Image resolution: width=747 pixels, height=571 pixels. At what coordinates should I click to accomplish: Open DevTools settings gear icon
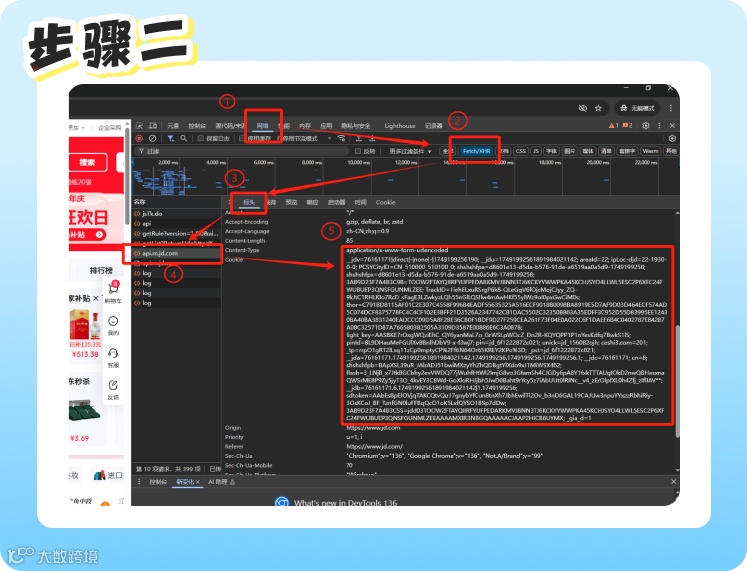click(646, 126)
